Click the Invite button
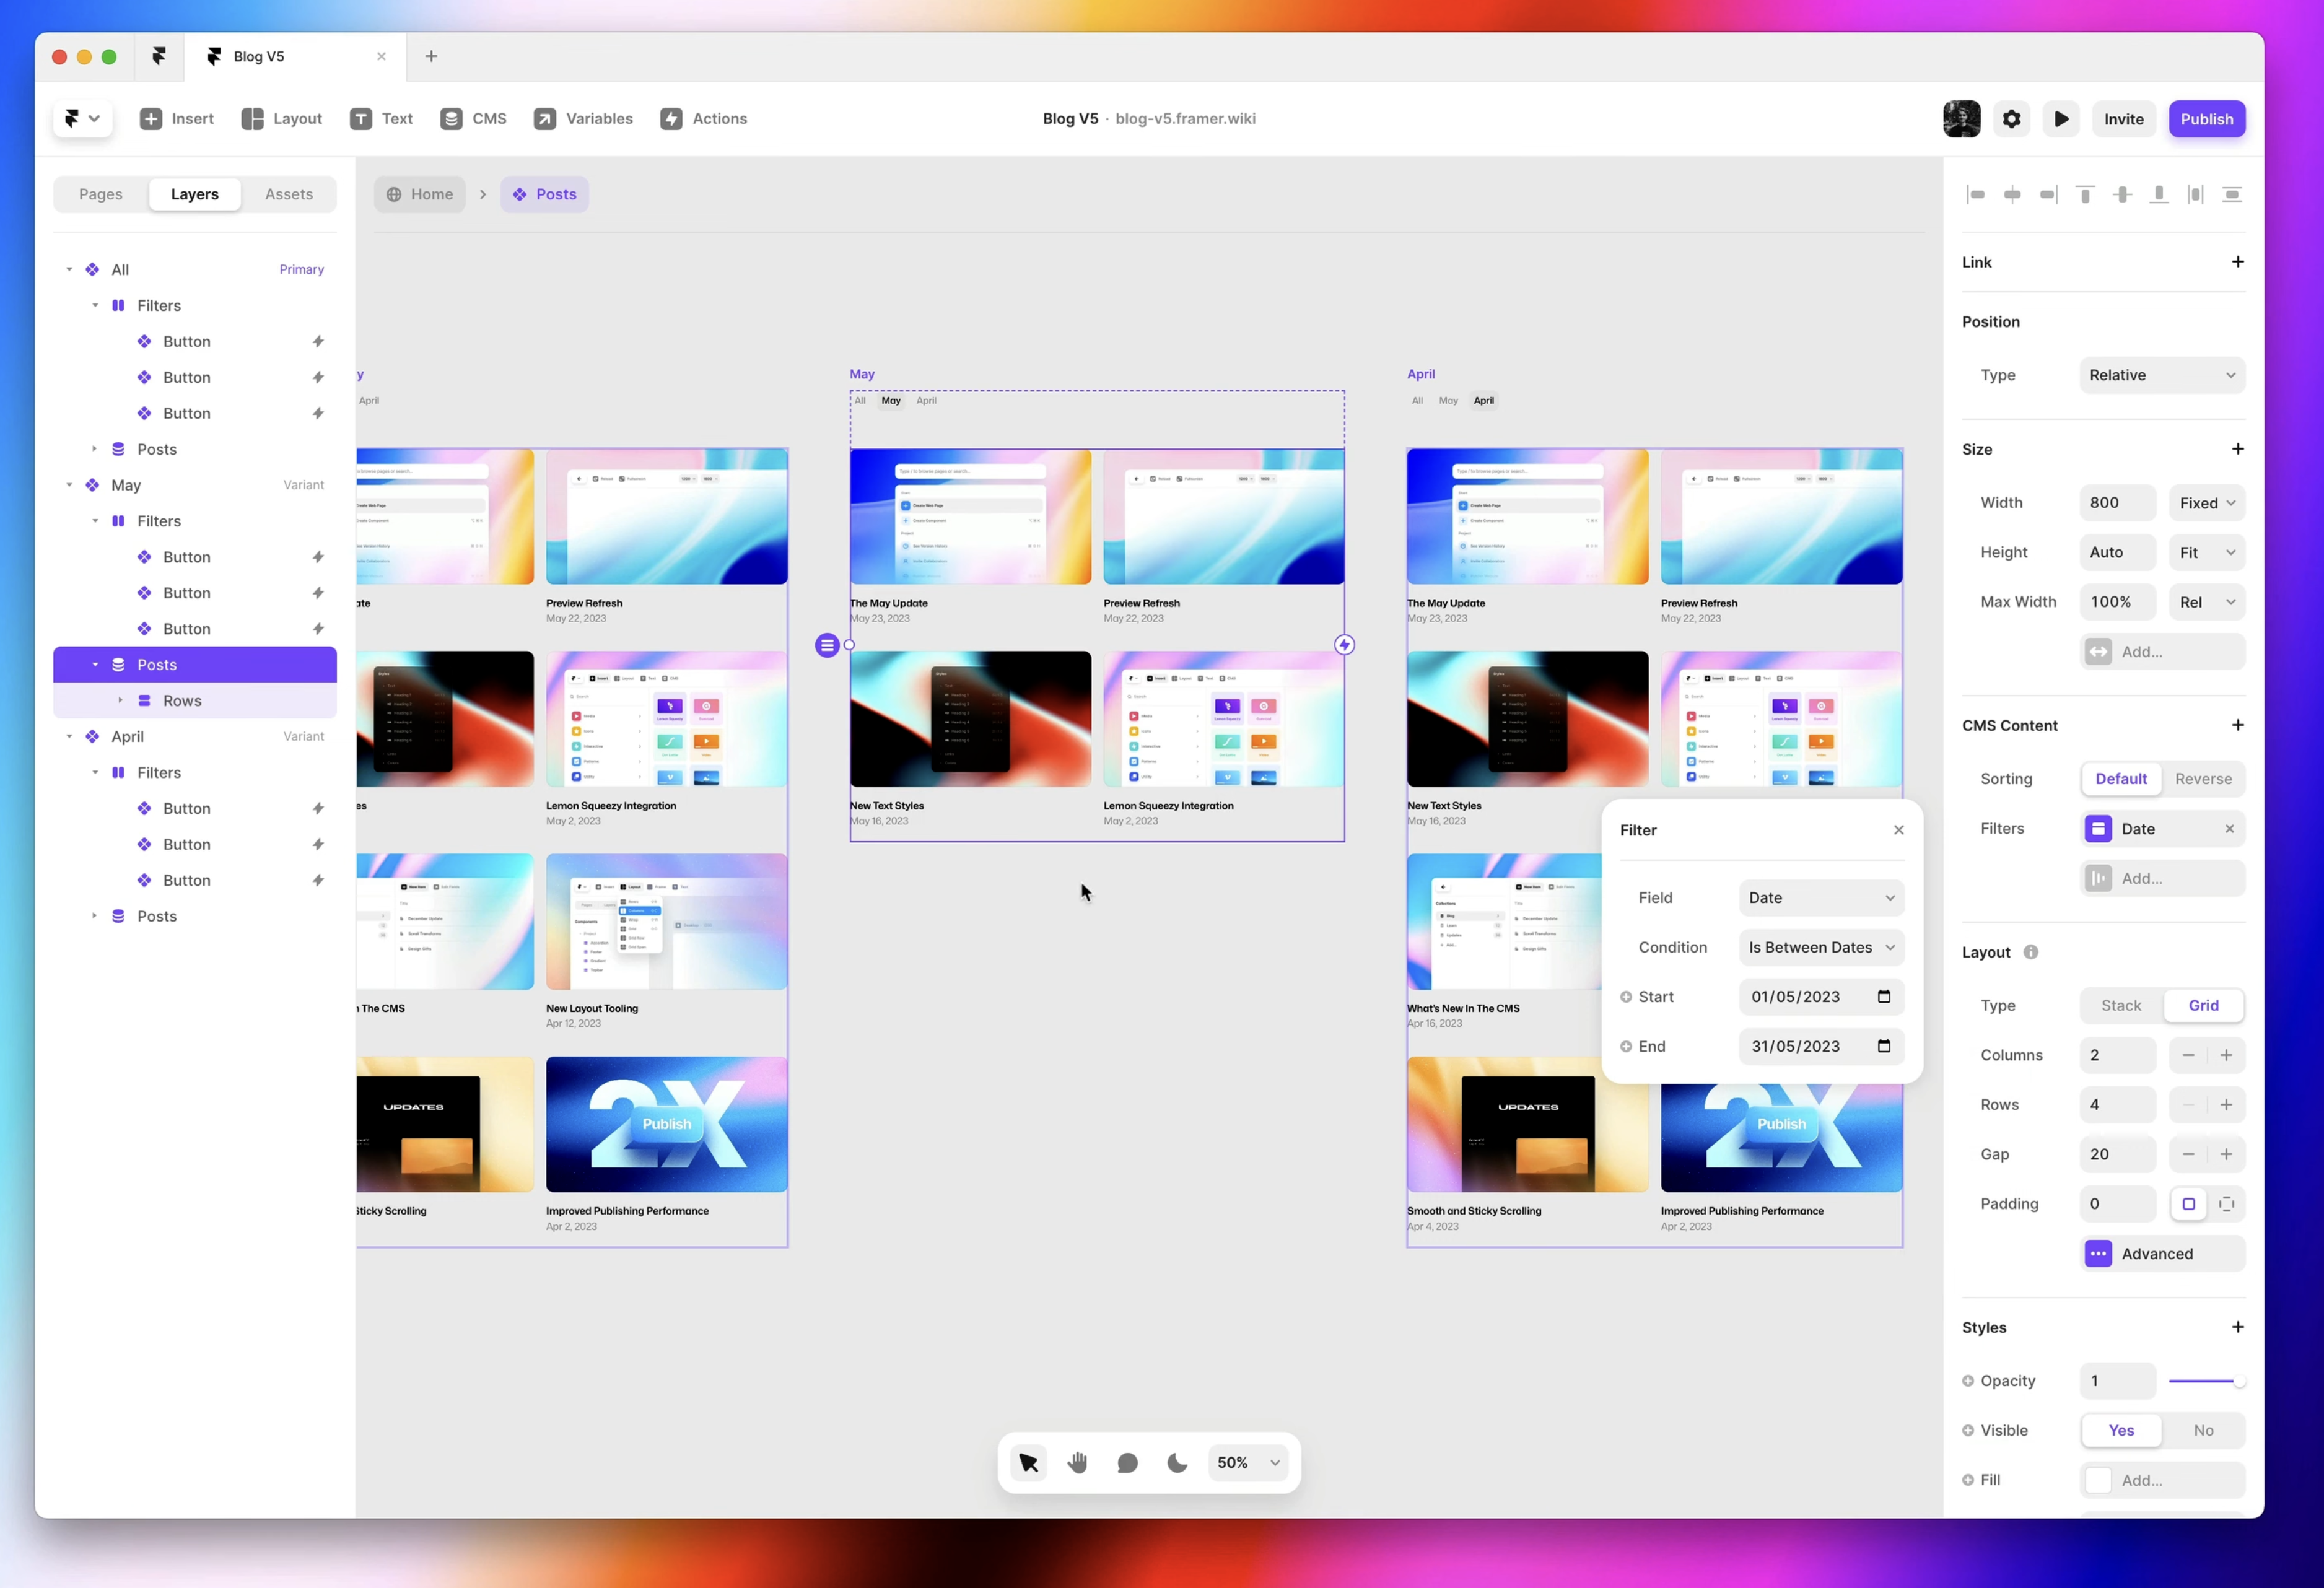This screenshot has width=2324, height=1588. pos(2123,119)
